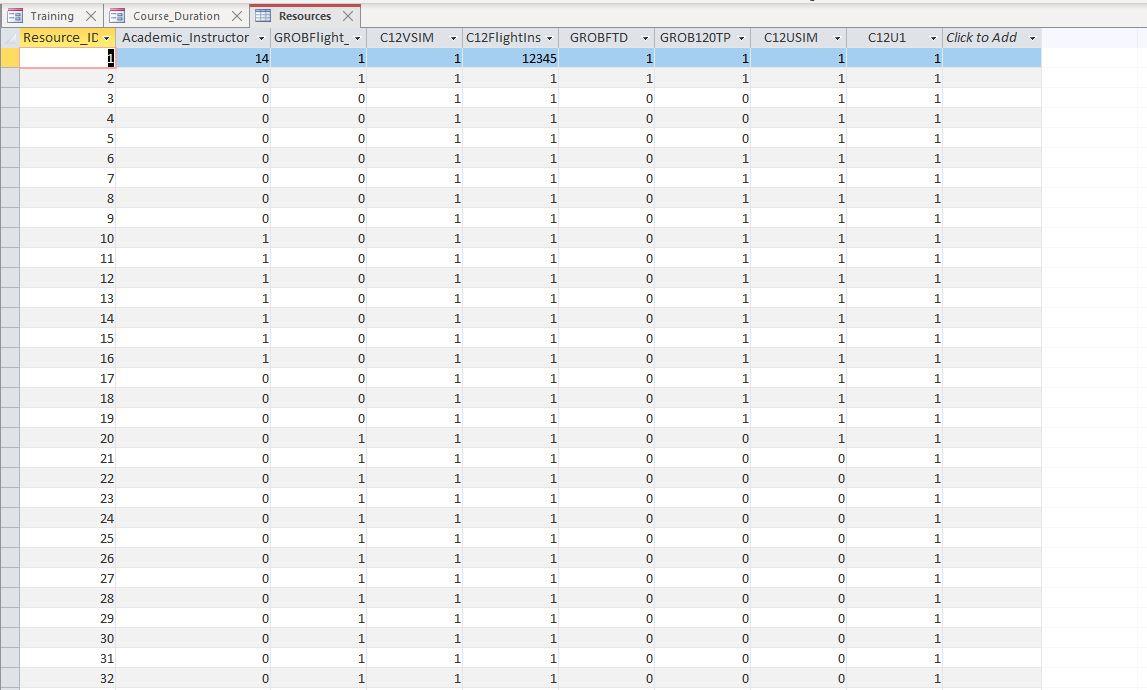Click the record selector for row 10
Image resolution: width=1147 pixels, height=690 pixels.
click(9, 238)
